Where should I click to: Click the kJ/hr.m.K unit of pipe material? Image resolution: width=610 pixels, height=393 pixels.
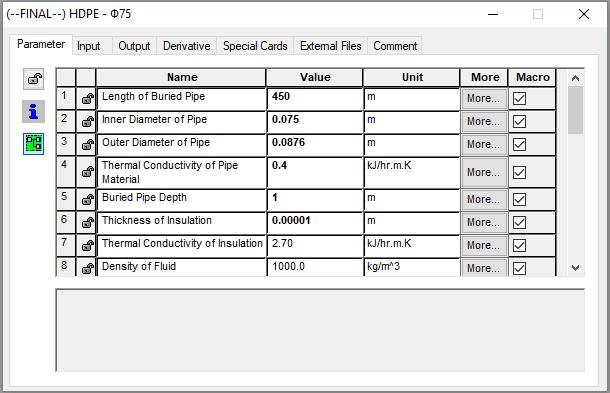[x=412, y=172]
